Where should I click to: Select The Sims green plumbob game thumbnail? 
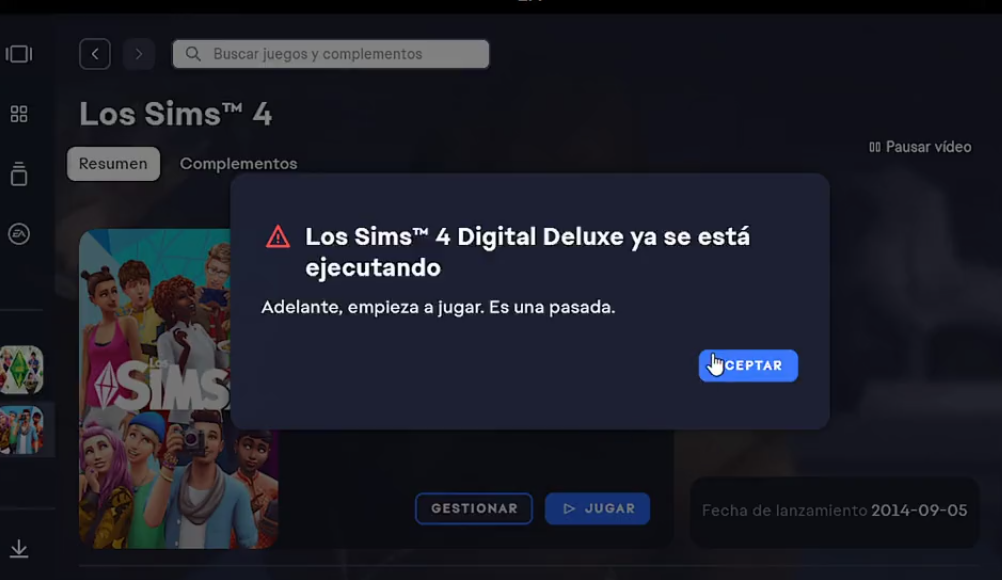click(x=22, y=370)
